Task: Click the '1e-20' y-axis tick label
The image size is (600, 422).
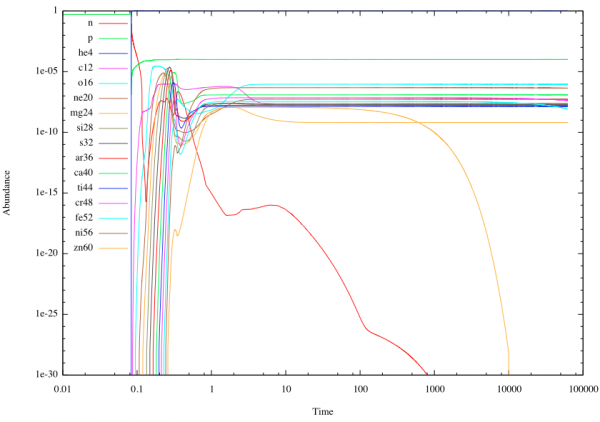Action: (47, 253)
